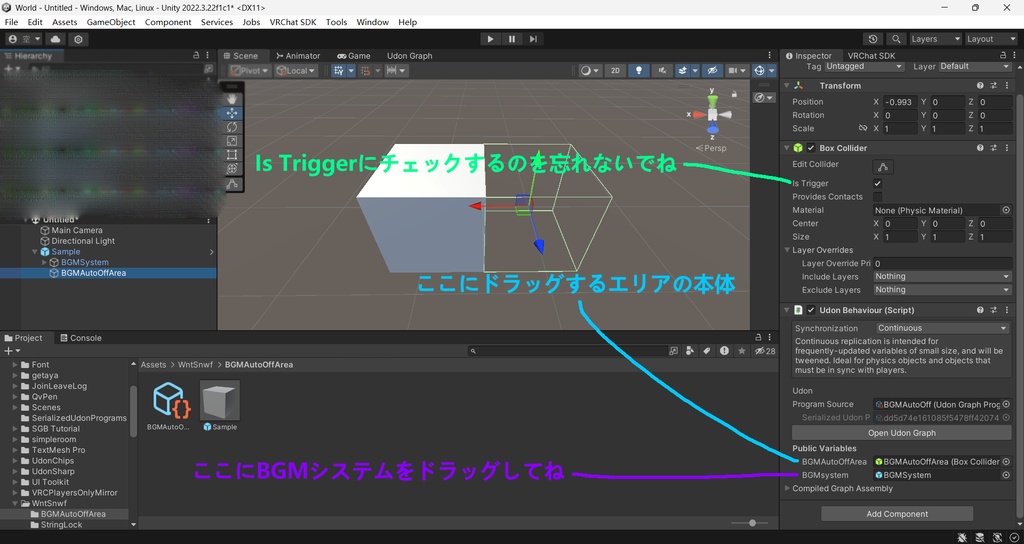Toggle constrained proportions for Scale
The height and width of the screenshot is (544, 1024).
coord(863,129)
